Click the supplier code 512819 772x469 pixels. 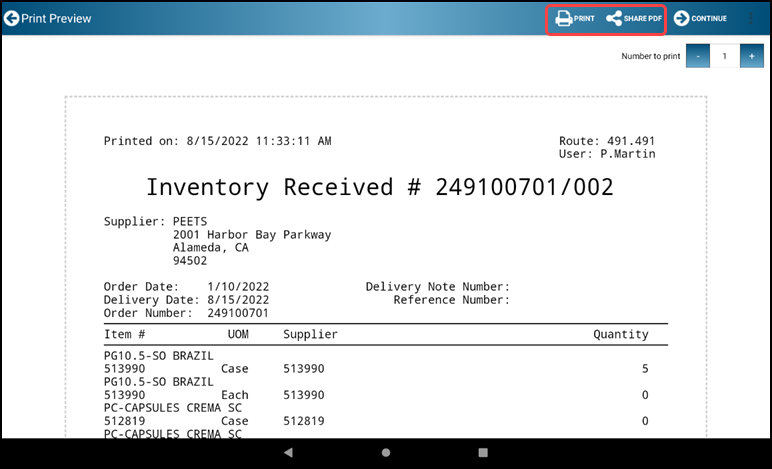(x=304, y=421)
